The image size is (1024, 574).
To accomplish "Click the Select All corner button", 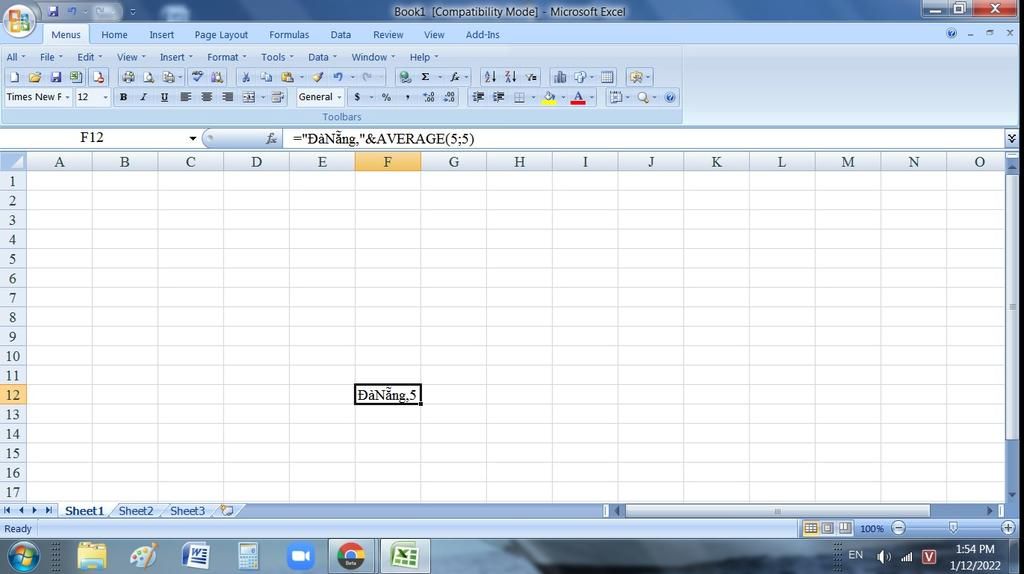I will pyautogui.click(x=13, y=161).
